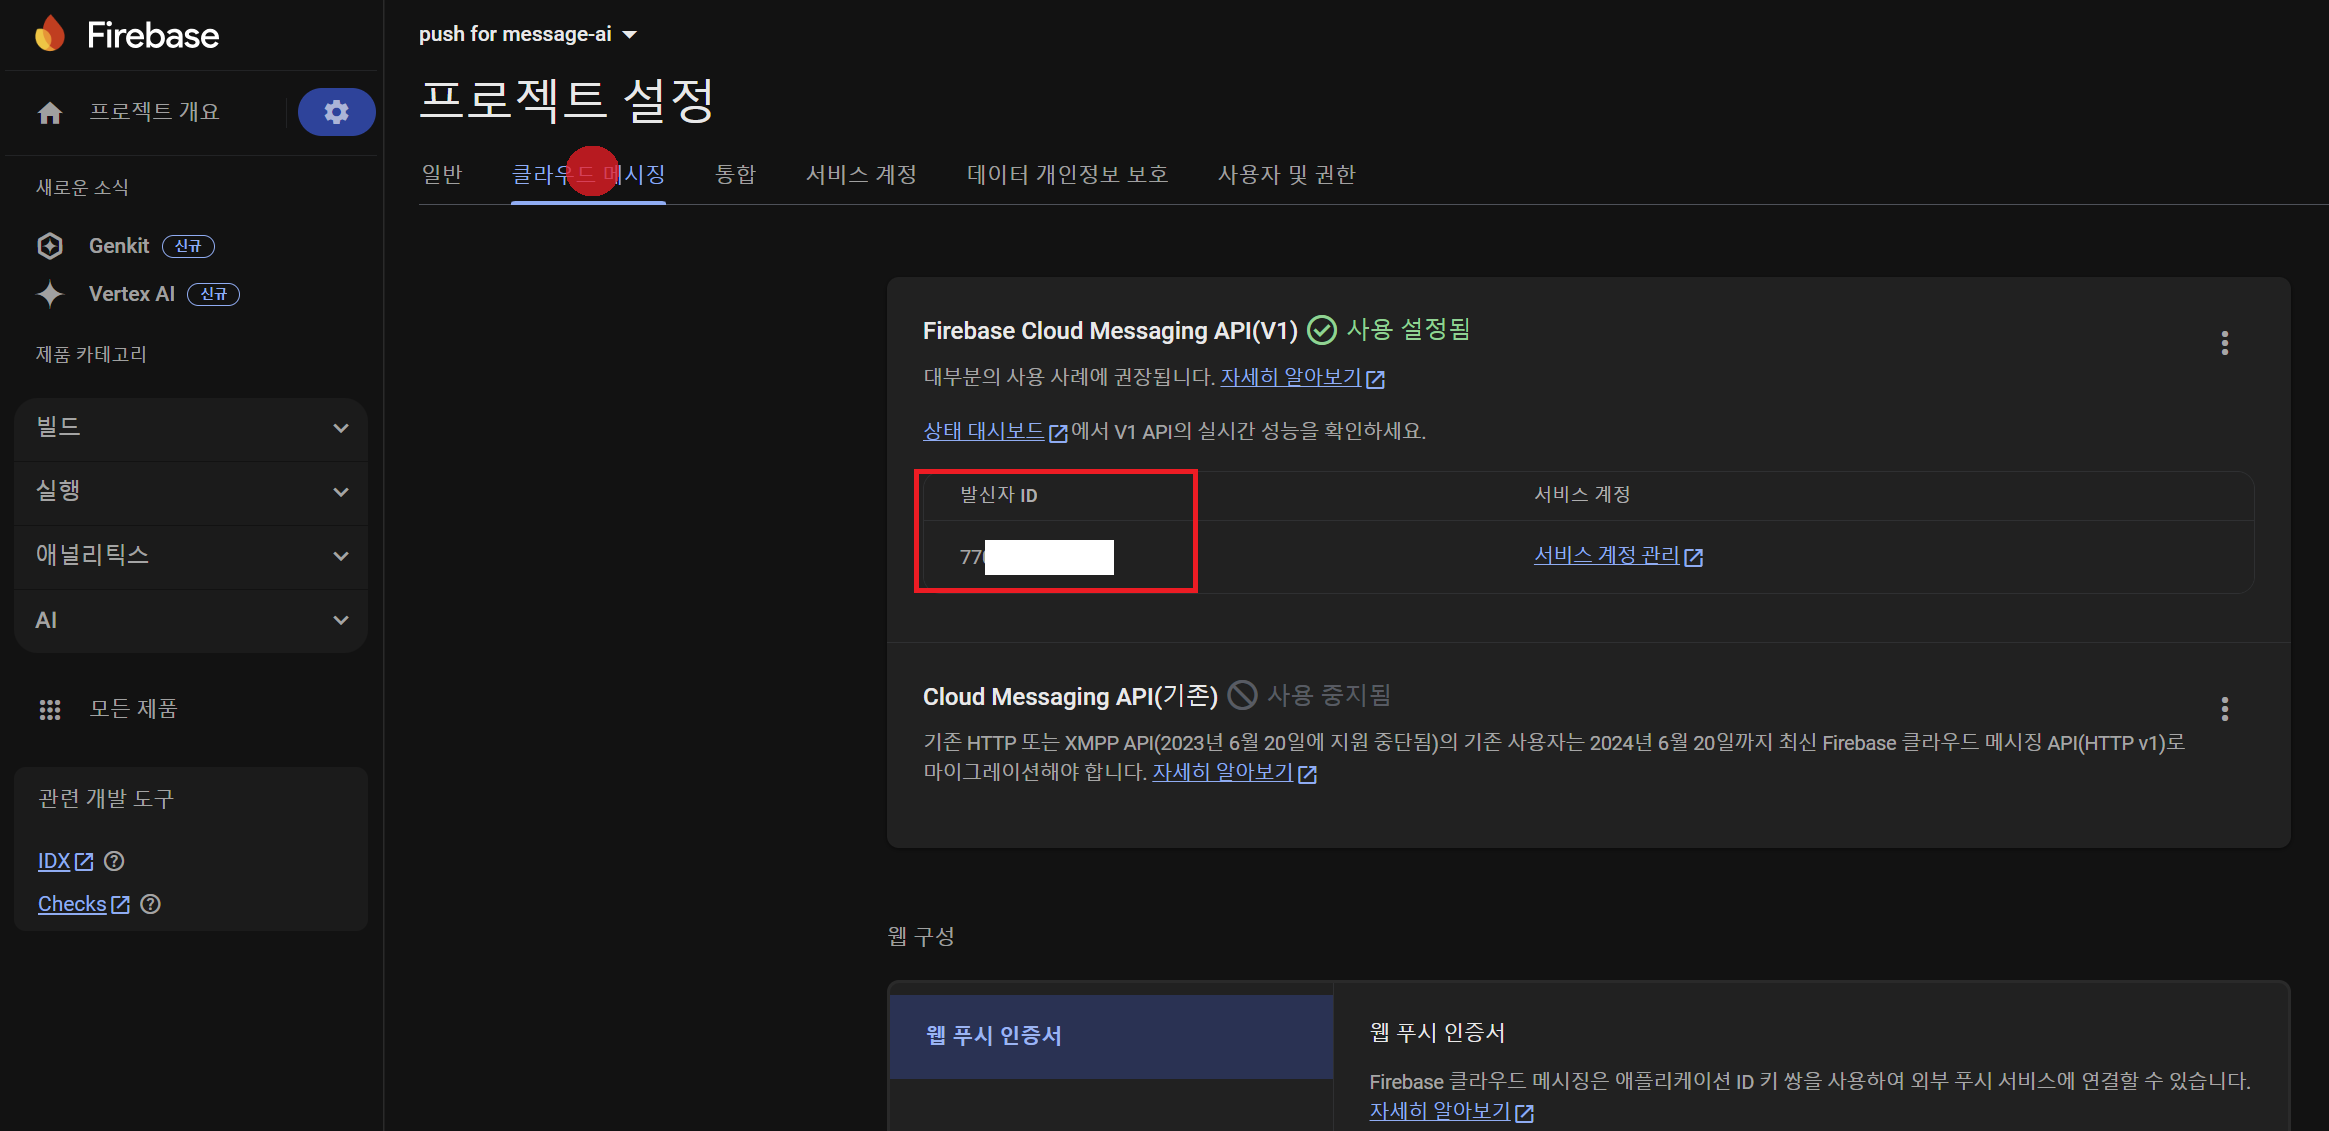Open 모든 제품 in sidebar

tap(133, 709)
